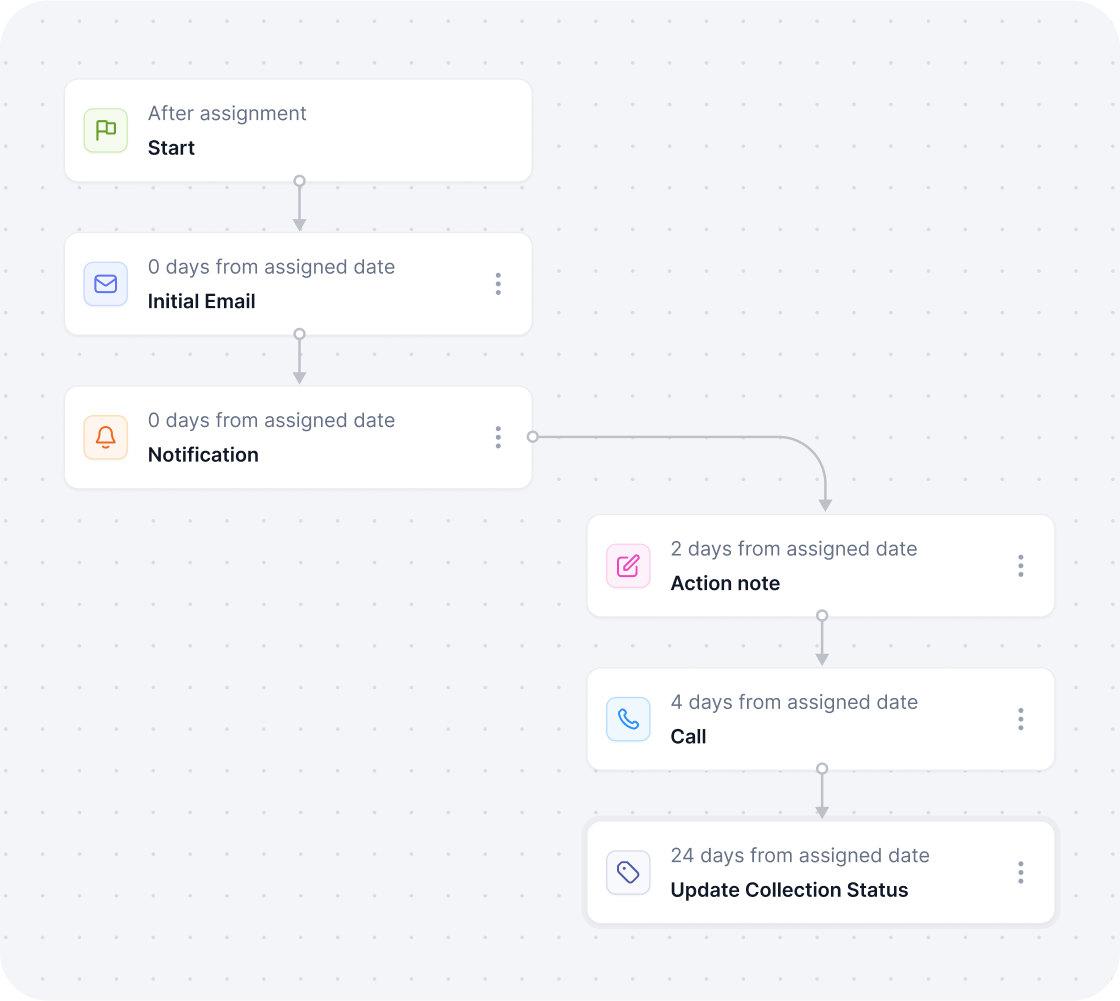Click the tag icon on Update Collection Status

click(x=629, y=872)
